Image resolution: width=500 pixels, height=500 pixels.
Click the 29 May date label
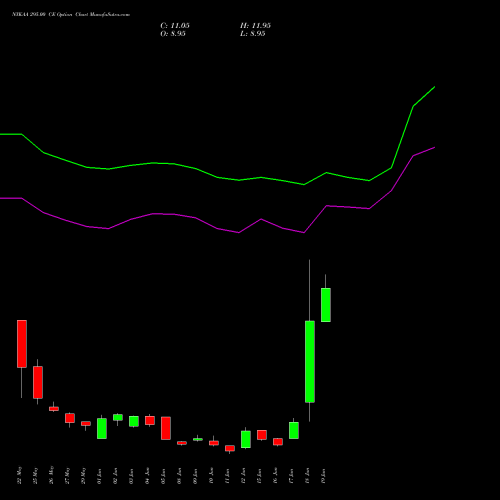[83, 475]
